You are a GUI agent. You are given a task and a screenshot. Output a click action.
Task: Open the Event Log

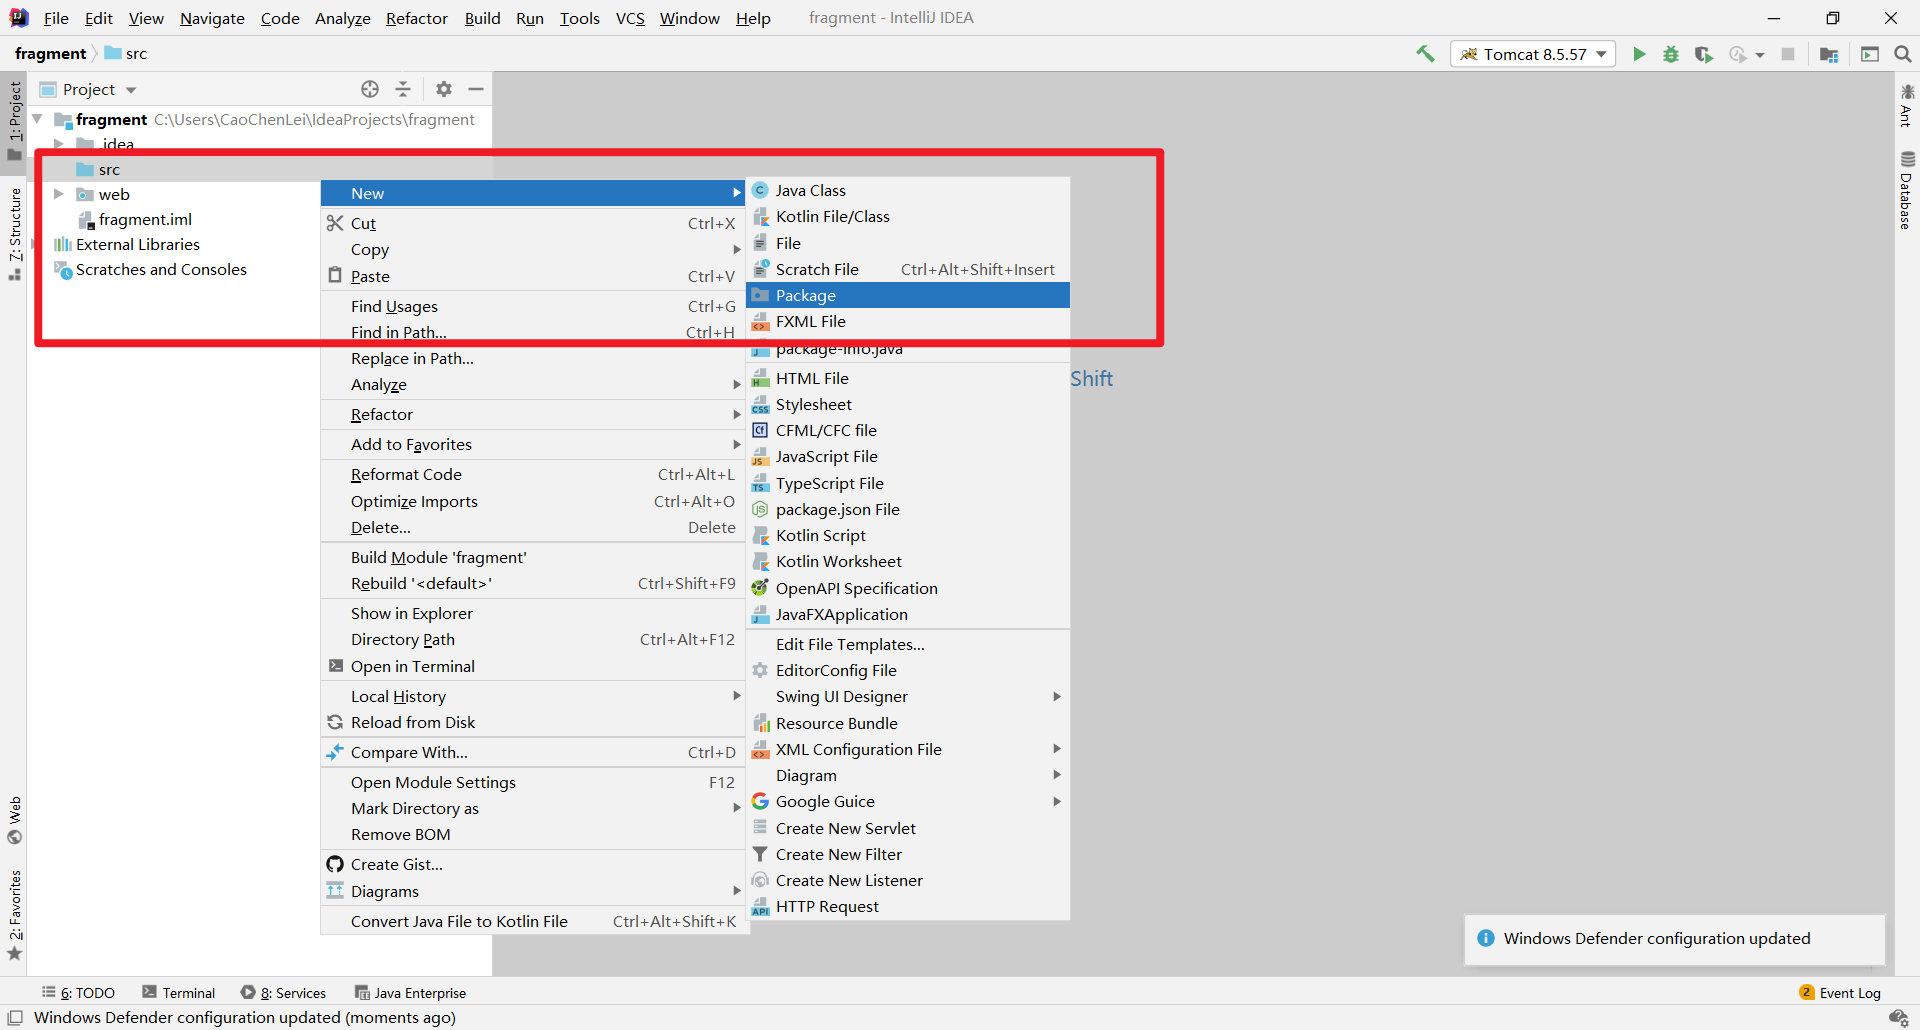(1840, 993)
